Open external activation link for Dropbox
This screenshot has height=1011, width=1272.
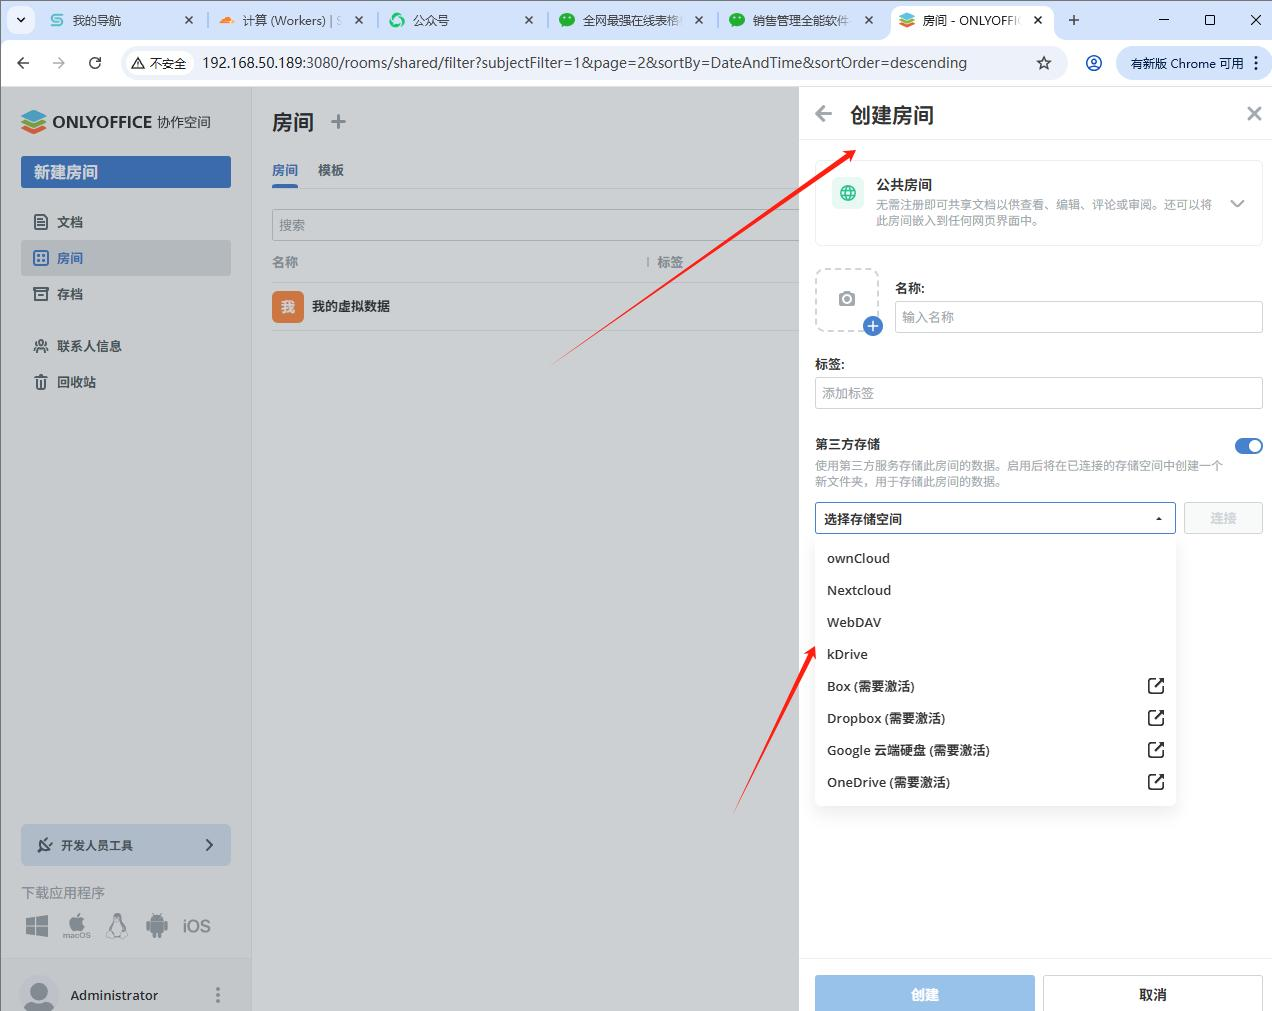pyautogui.click(x=1156, y=718)
